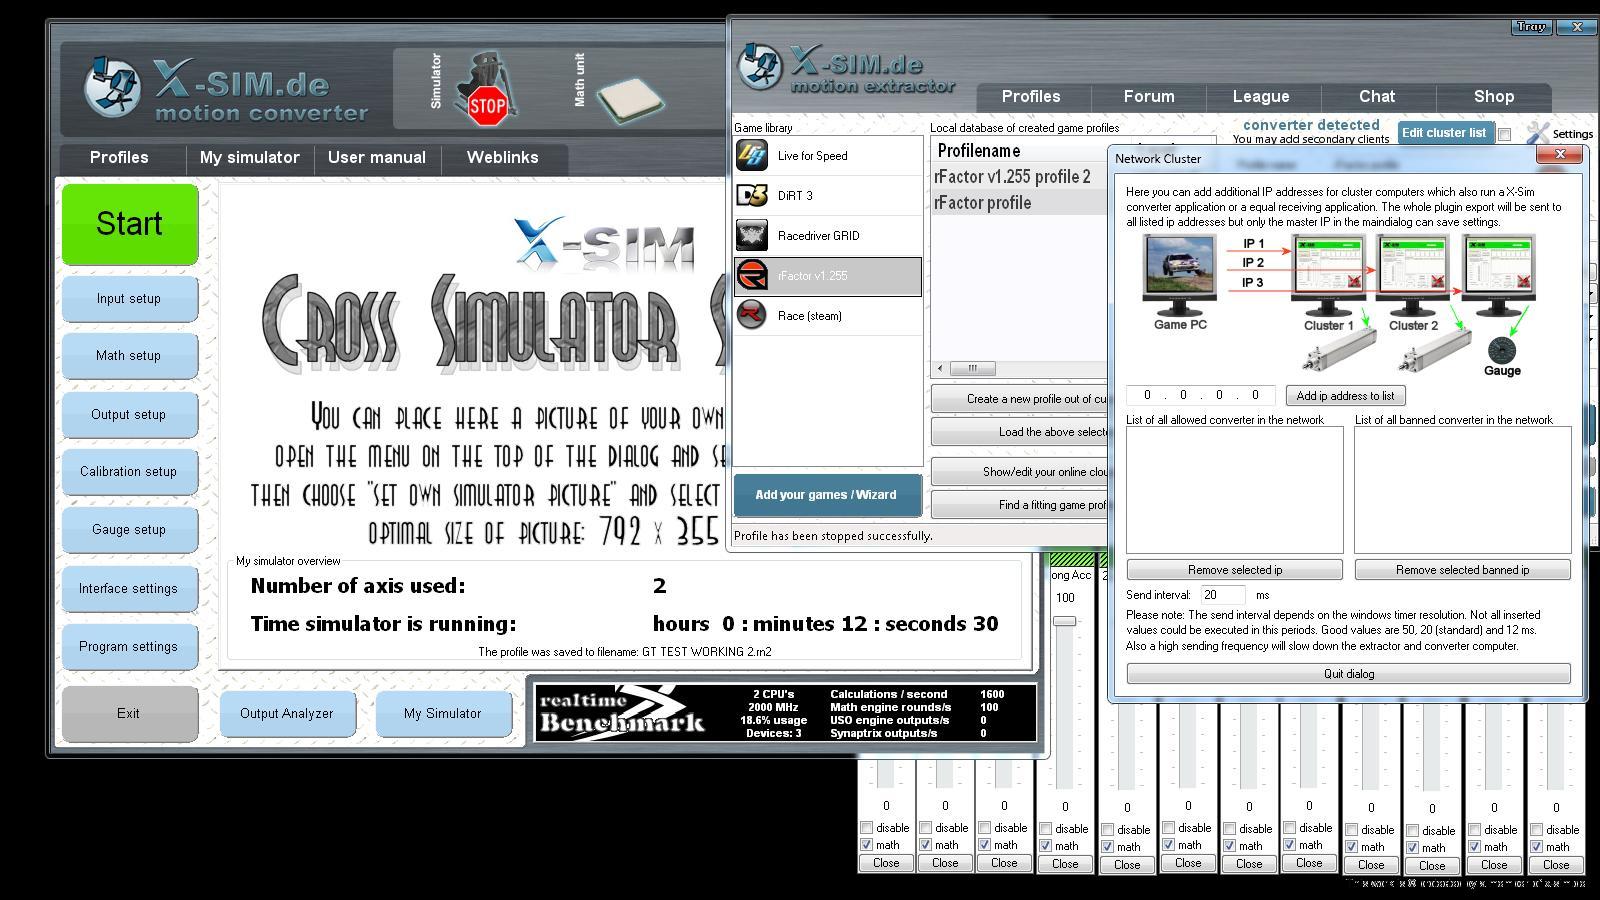This screenshot has width=1600, height=900.
Task: Open Settings via the wrench icon
Action: click(1537, 133)
